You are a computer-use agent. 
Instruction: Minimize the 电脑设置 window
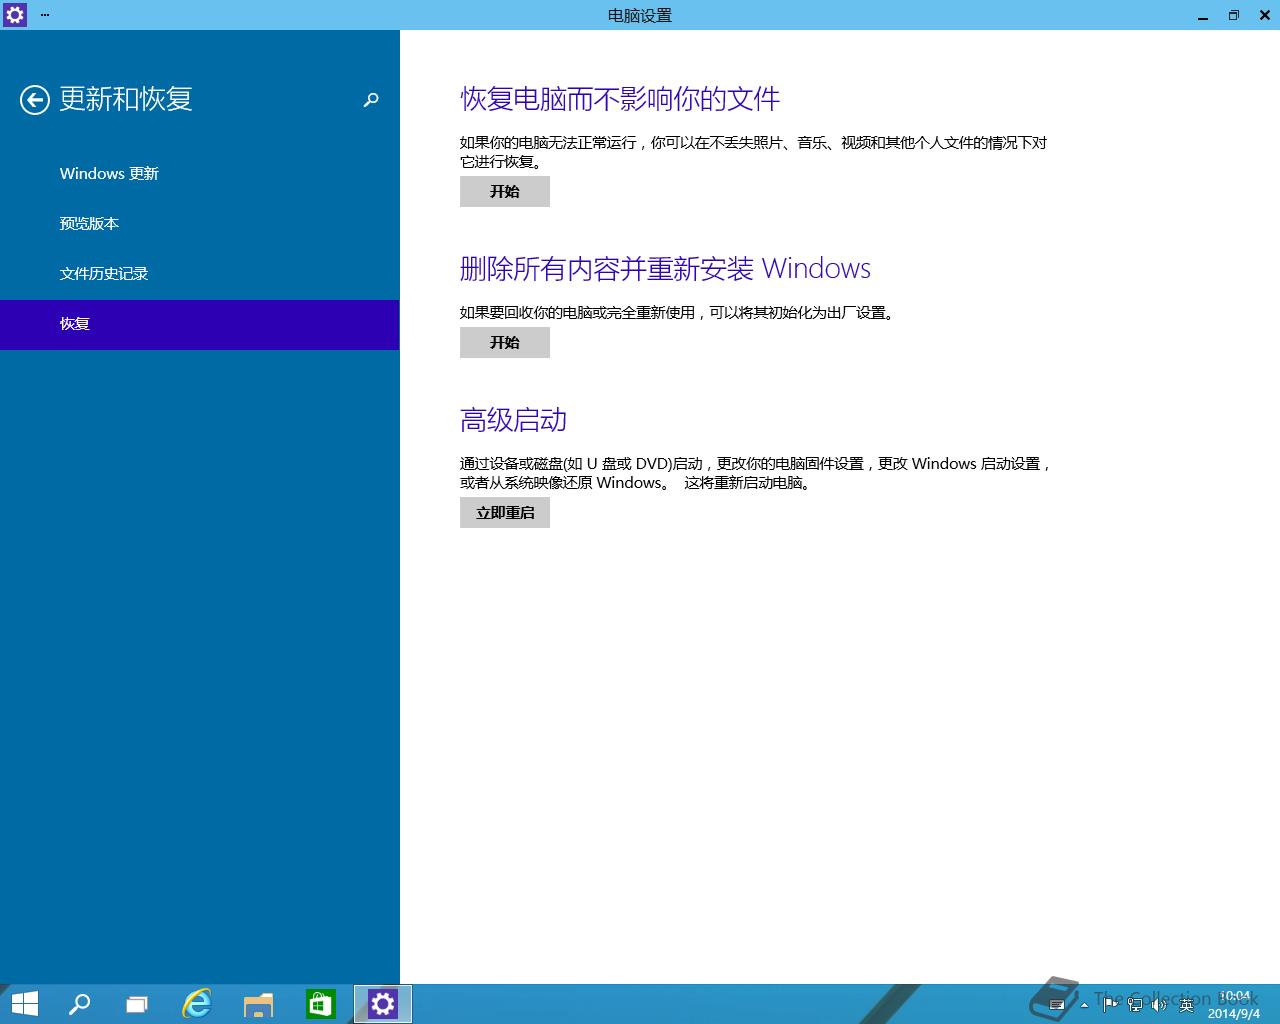click(1203, 15)
